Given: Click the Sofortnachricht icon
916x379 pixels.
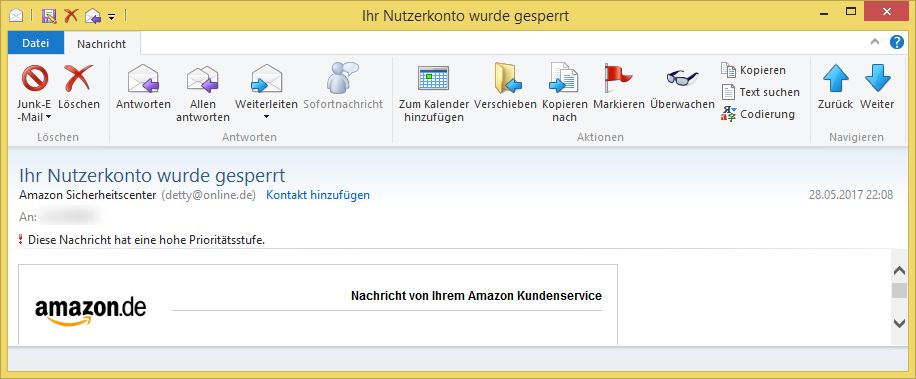Looking at the screenshot, I should [342, 78].
